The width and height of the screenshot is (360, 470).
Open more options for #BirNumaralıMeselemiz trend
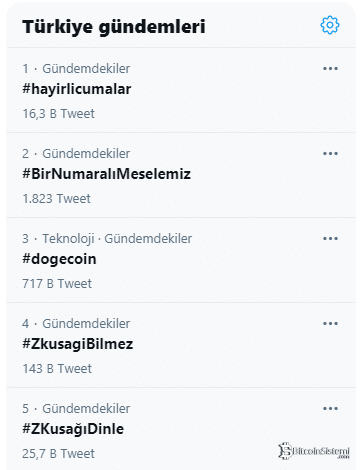330,153
